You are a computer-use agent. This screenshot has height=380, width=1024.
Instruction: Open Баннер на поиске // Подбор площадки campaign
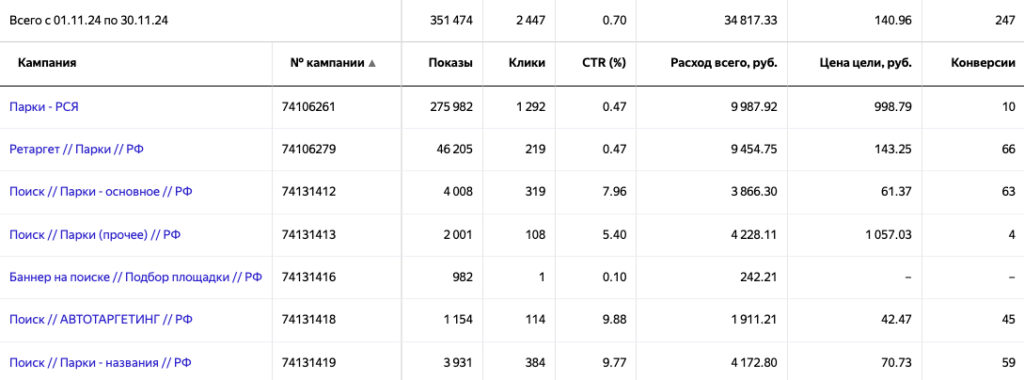point(136,277)
